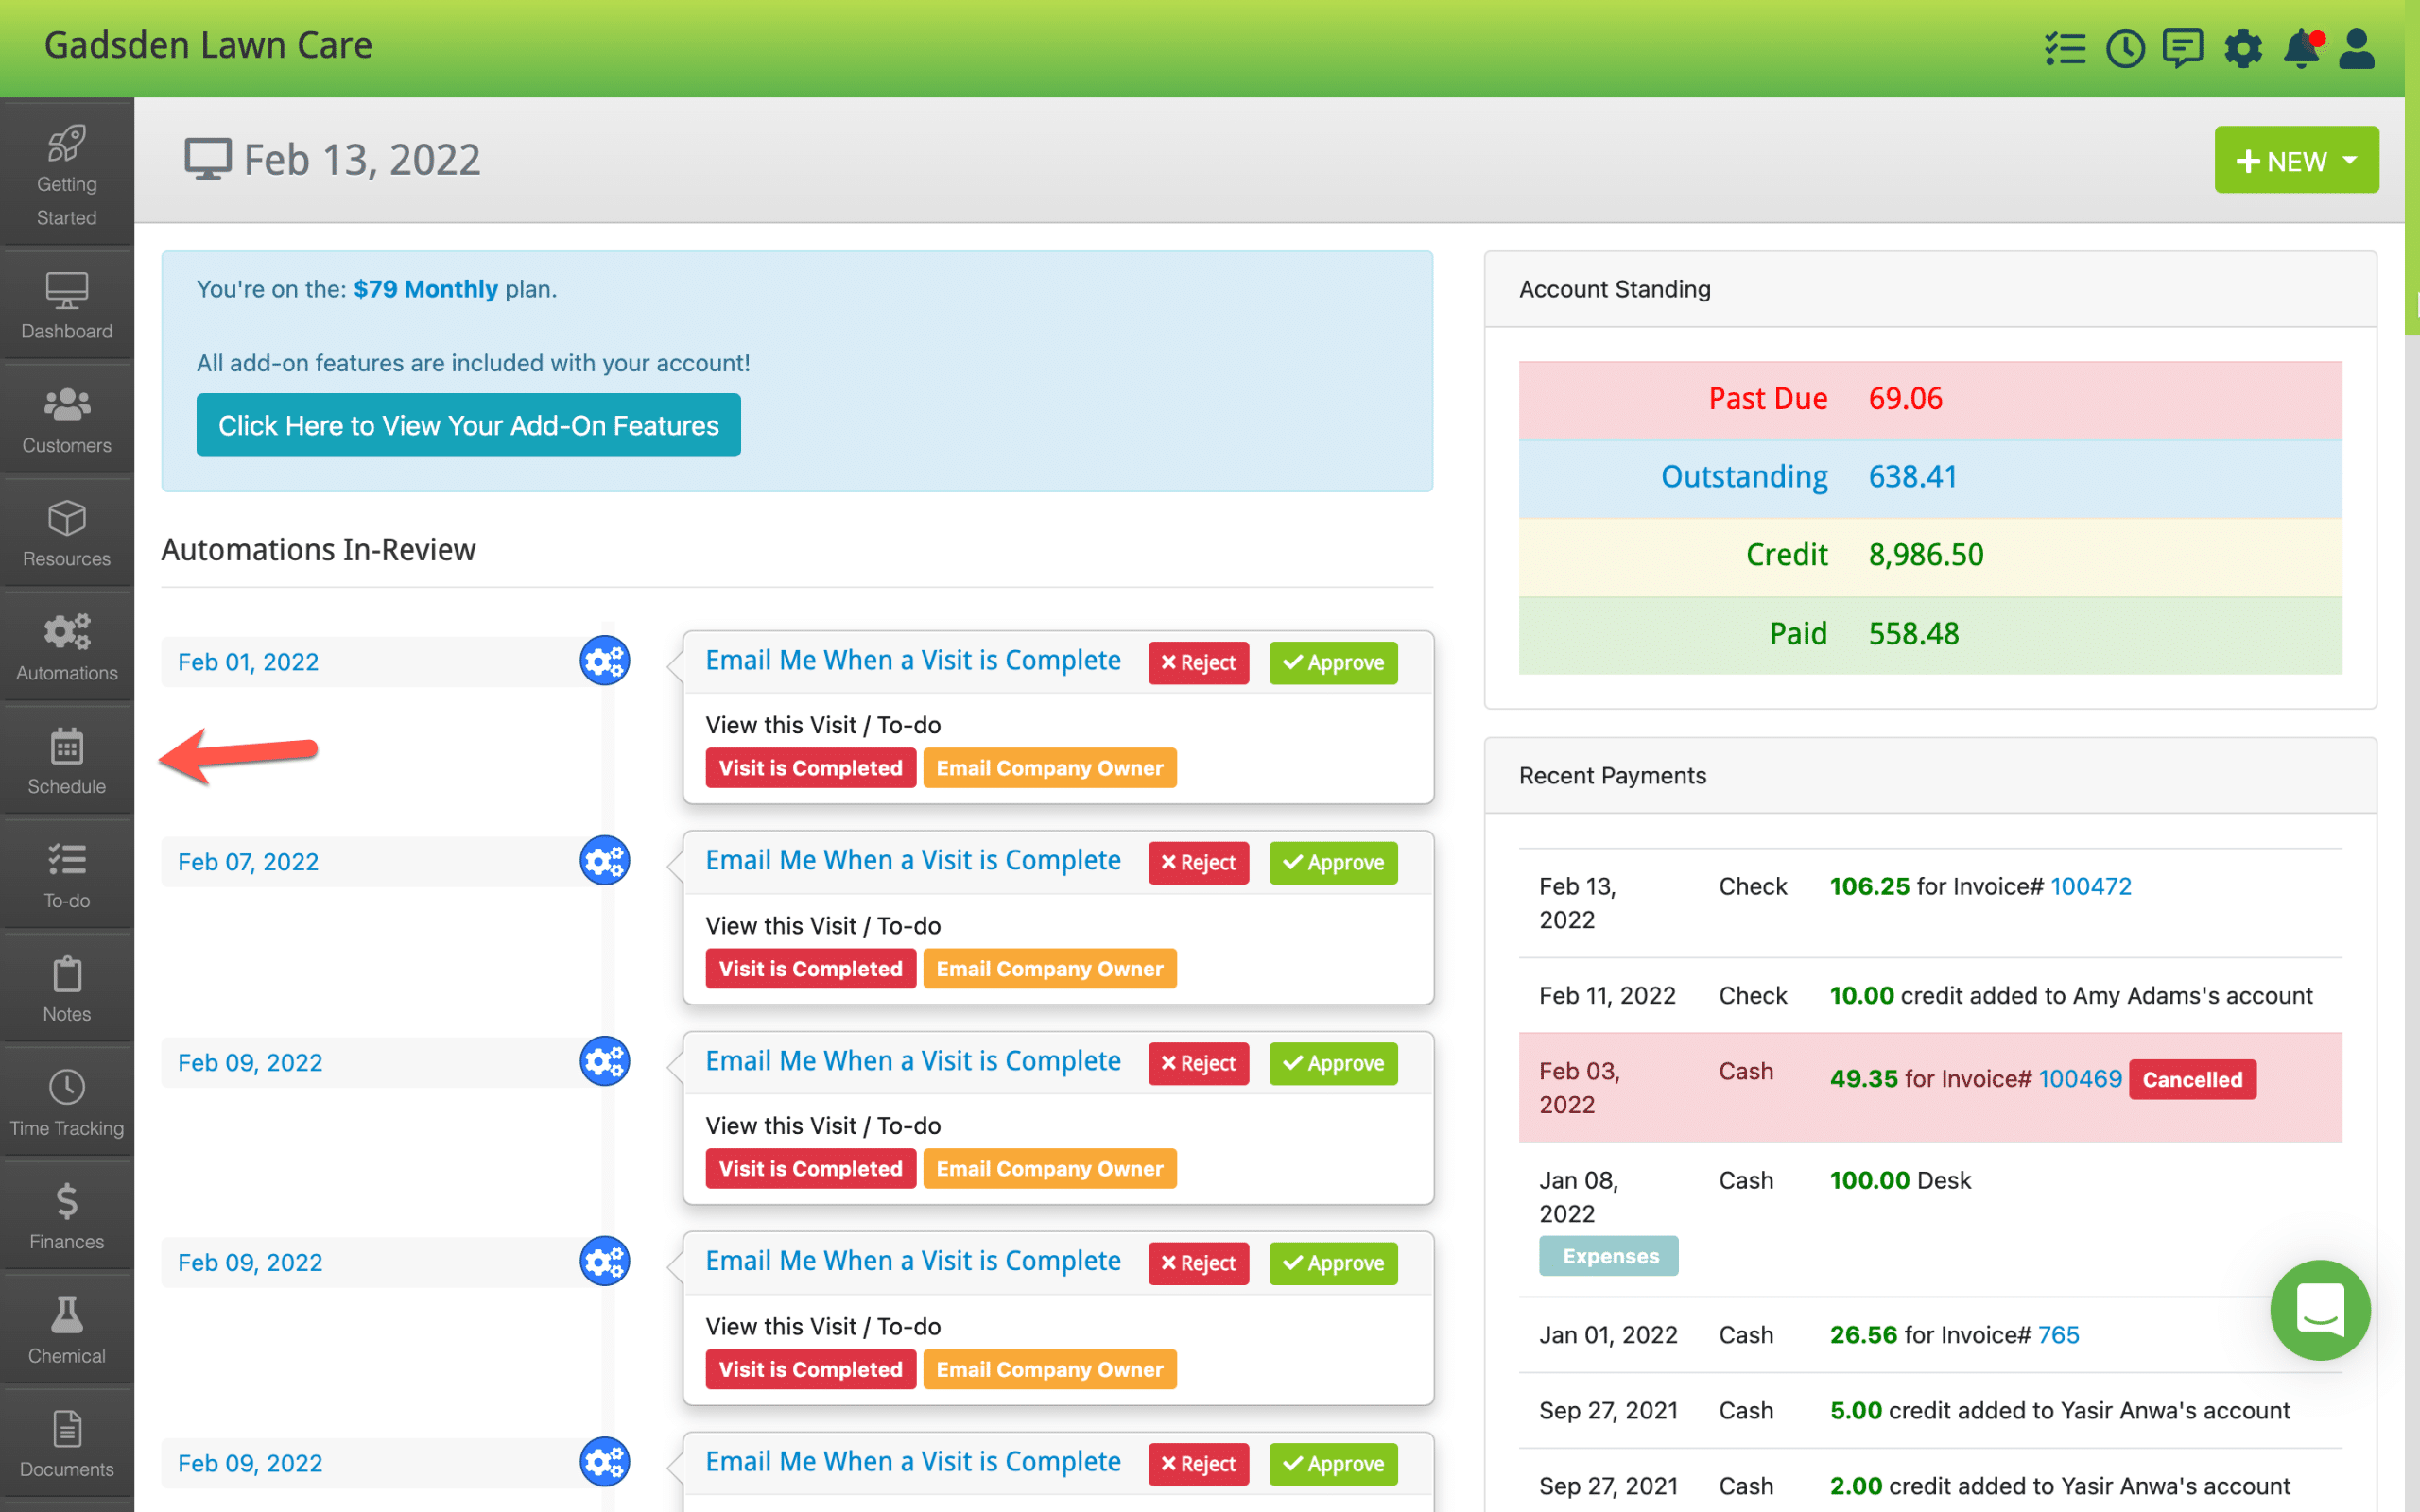Open Finances in the sidebar
Screen dimensions: 2420x1512
point(66,1218)
